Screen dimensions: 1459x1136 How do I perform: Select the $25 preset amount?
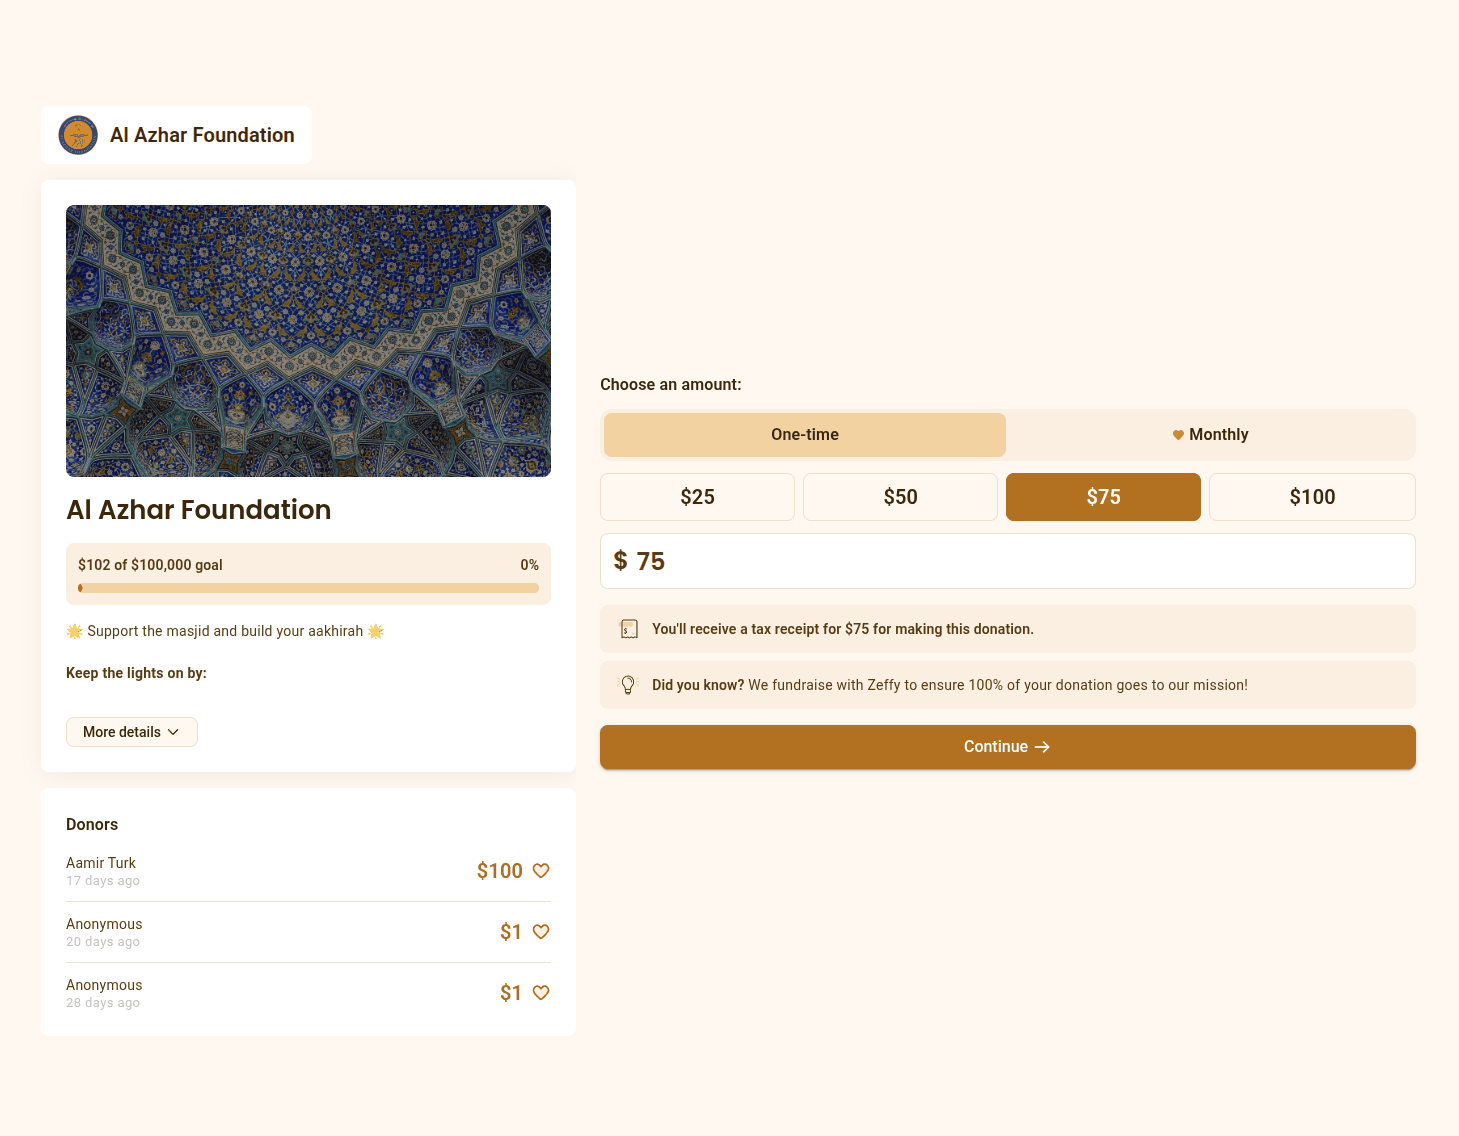tap(697, 496)
